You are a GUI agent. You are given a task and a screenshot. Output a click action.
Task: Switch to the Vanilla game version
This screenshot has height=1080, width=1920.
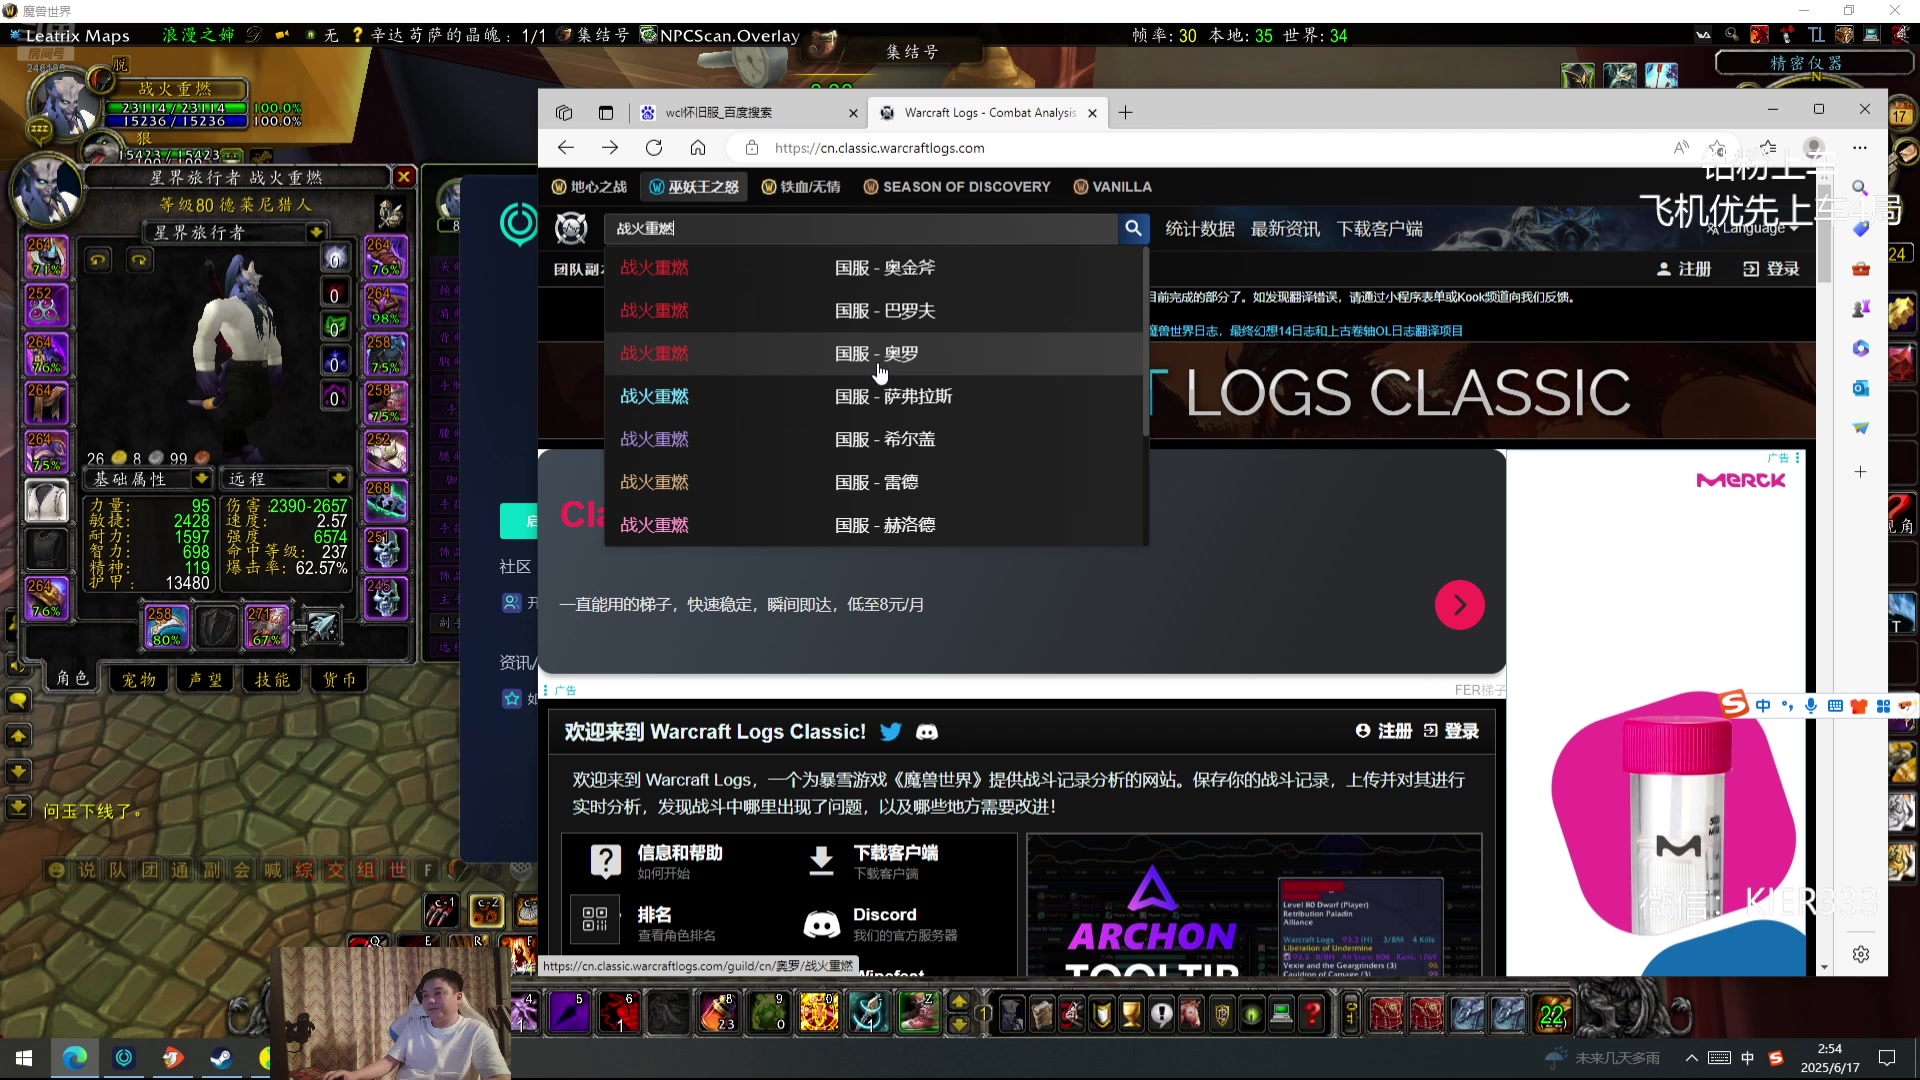tap(1112, 187)
